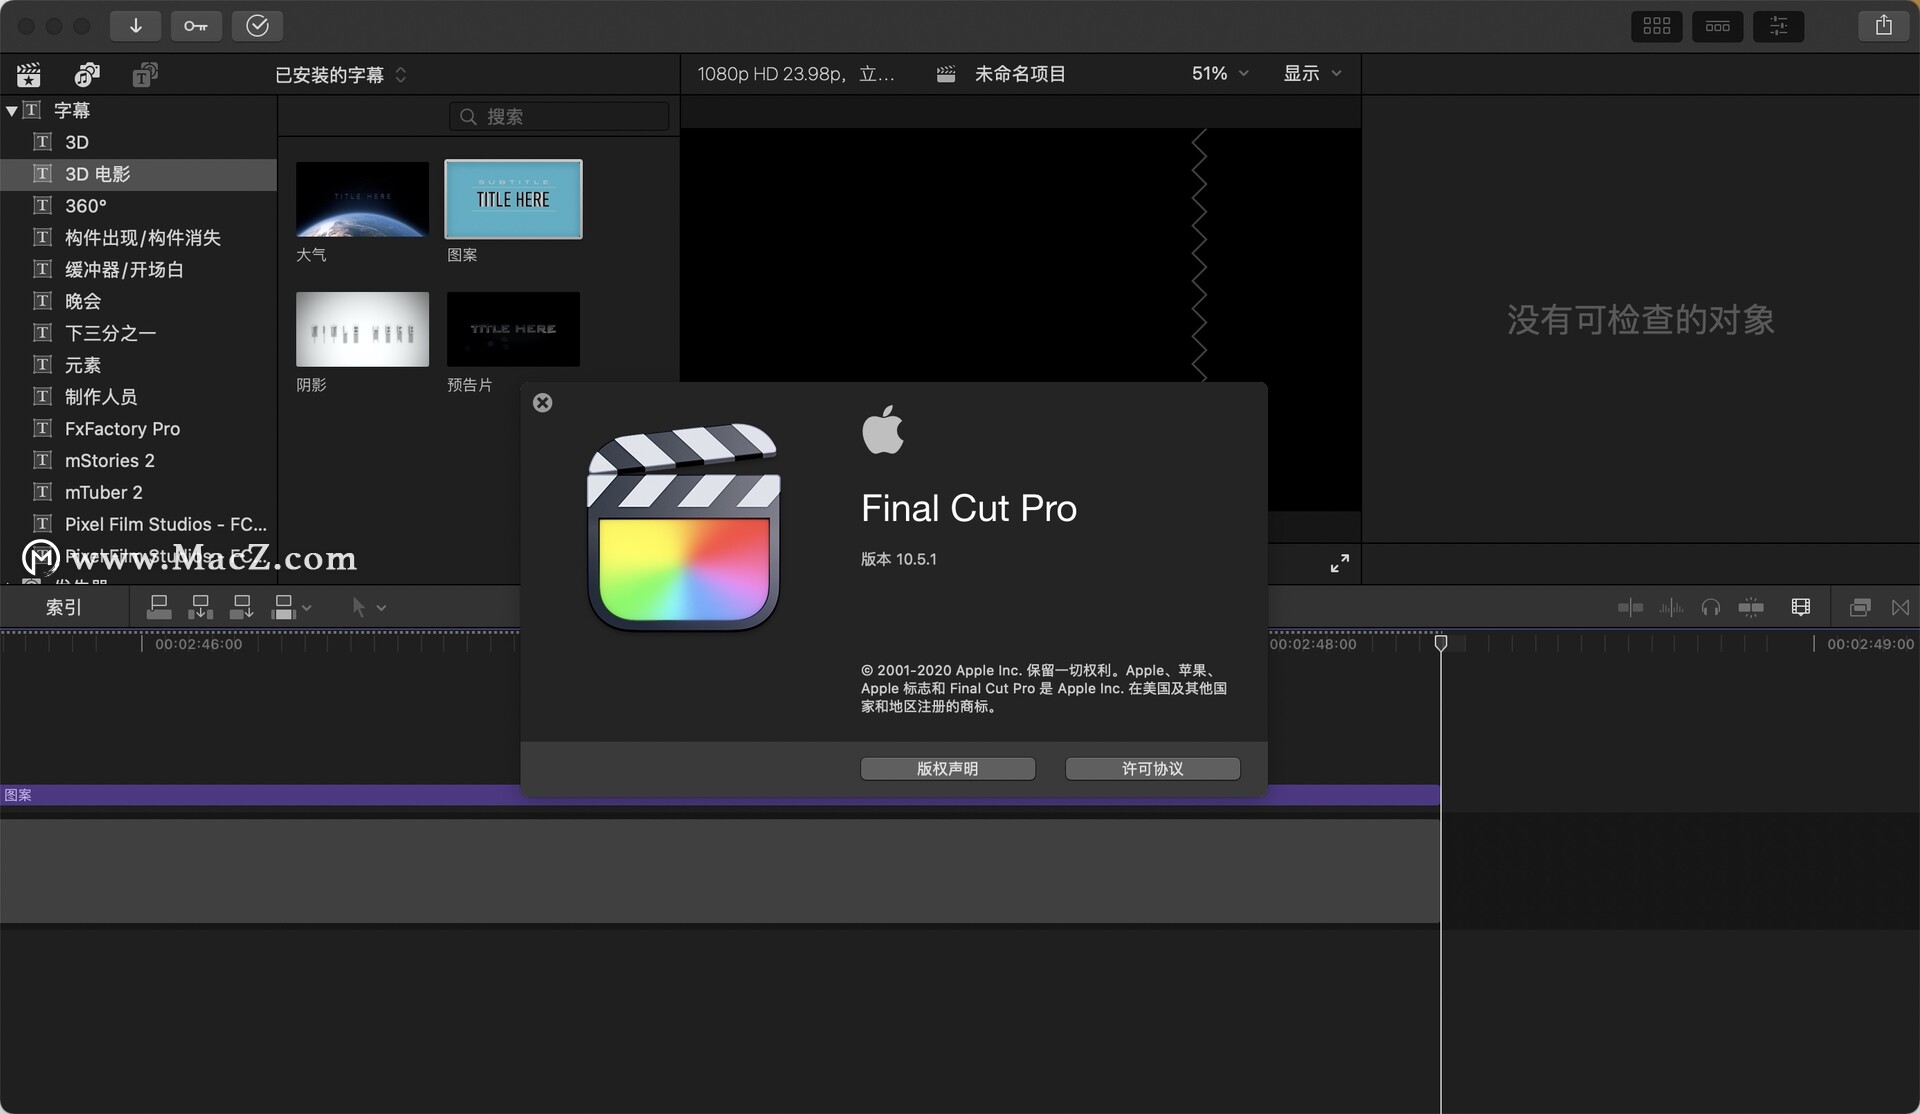1920x1114 pixels.
Task: Open the 51% viewer zoom dropdown
Action: (1220, 74)
